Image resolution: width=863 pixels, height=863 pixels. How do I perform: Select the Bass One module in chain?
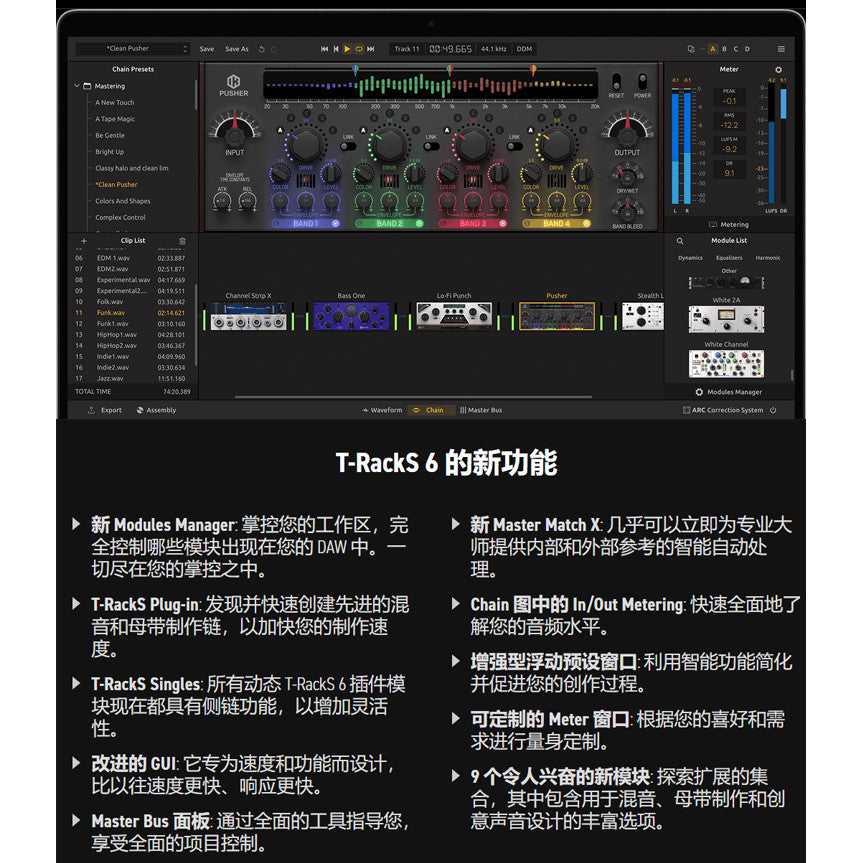coord(351,316)
